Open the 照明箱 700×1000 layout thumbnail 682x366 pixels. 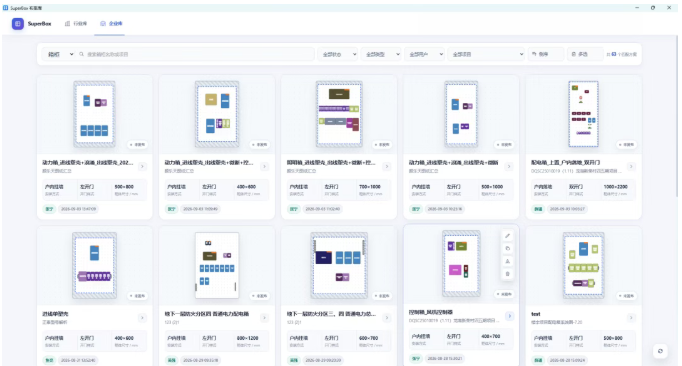coord(339,114)
